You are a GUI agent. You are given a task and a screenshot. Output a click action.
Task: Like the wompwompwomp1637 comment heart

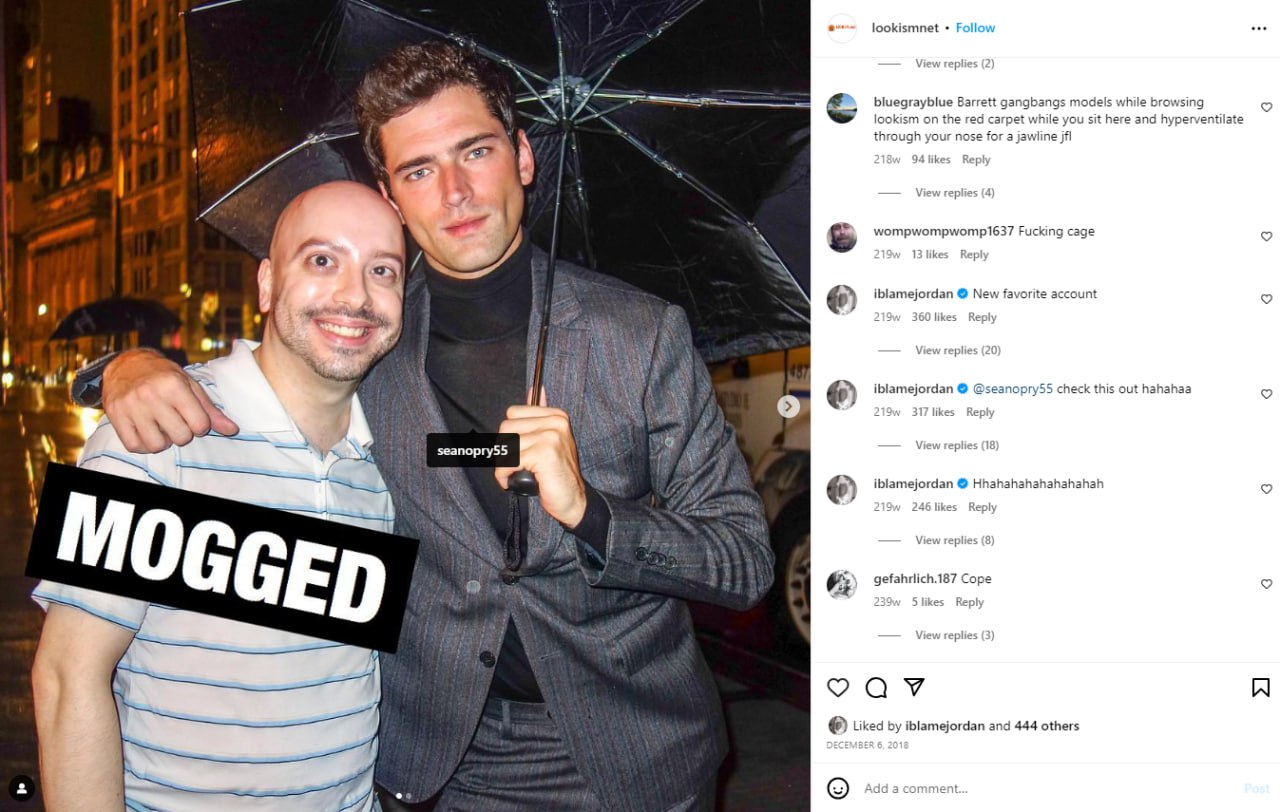(x=1266, y=236)
